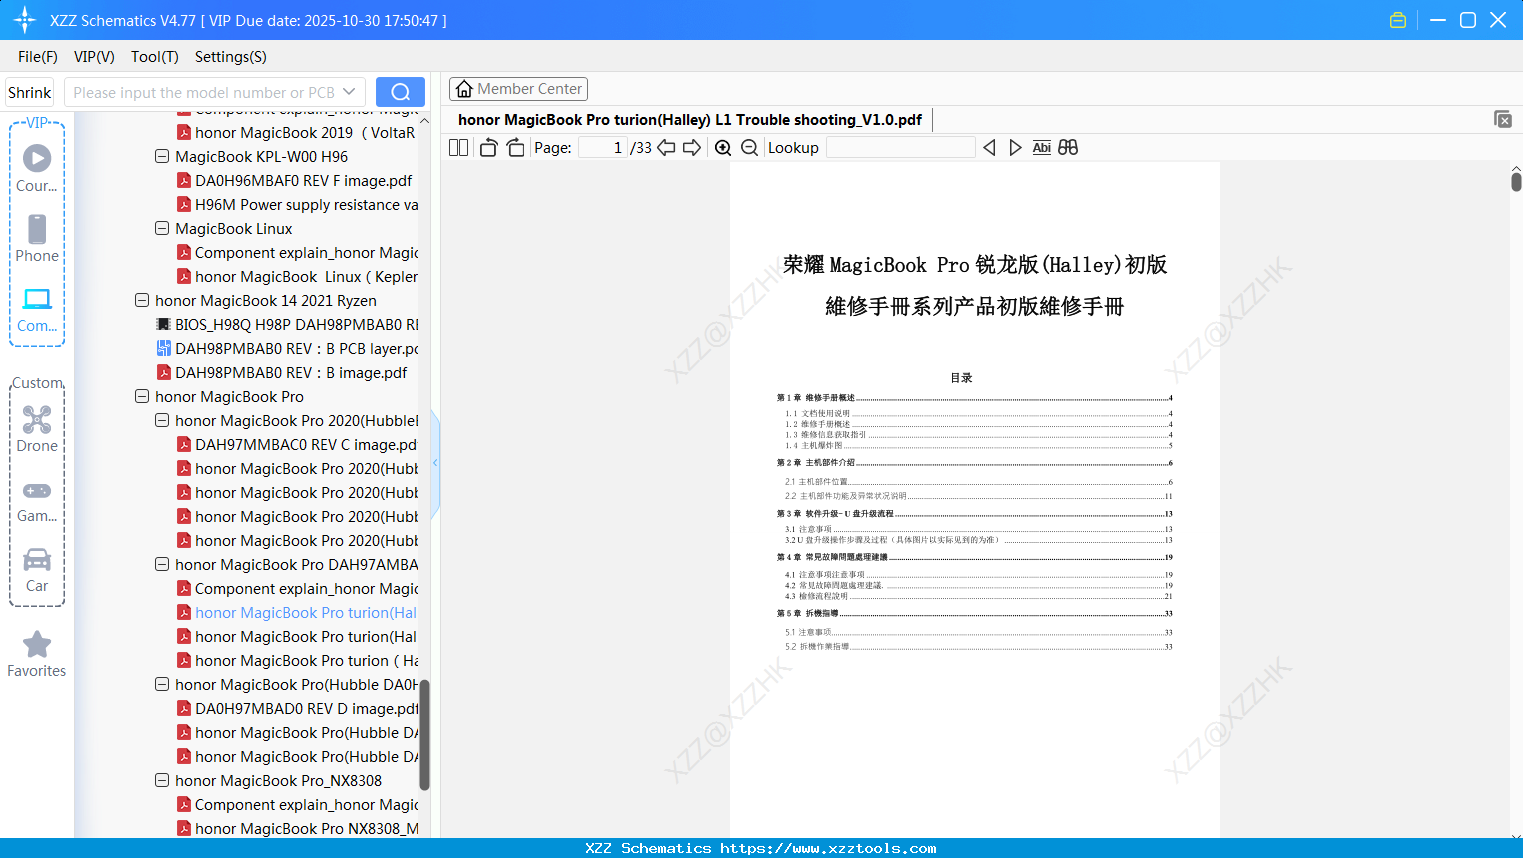This screenshot has width=1523, height=858.
Task: Click the detach window icon beside the PDF tab
Action: [1503, 119]
